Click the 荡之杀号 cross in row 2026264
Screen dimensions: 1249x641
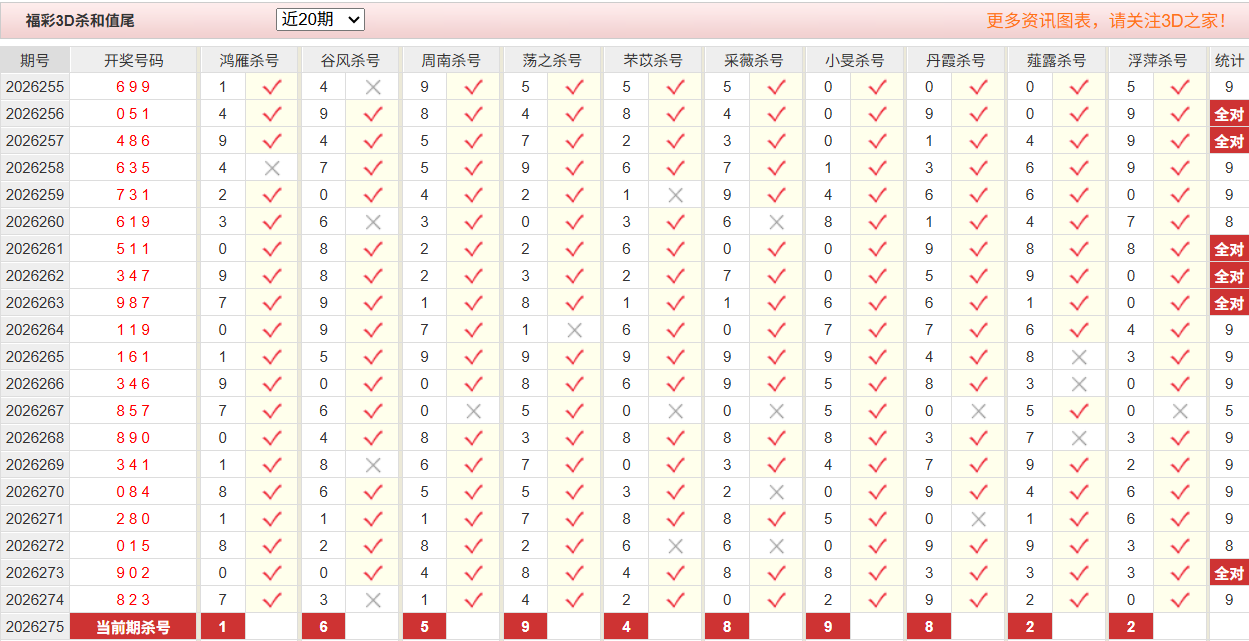575,330
